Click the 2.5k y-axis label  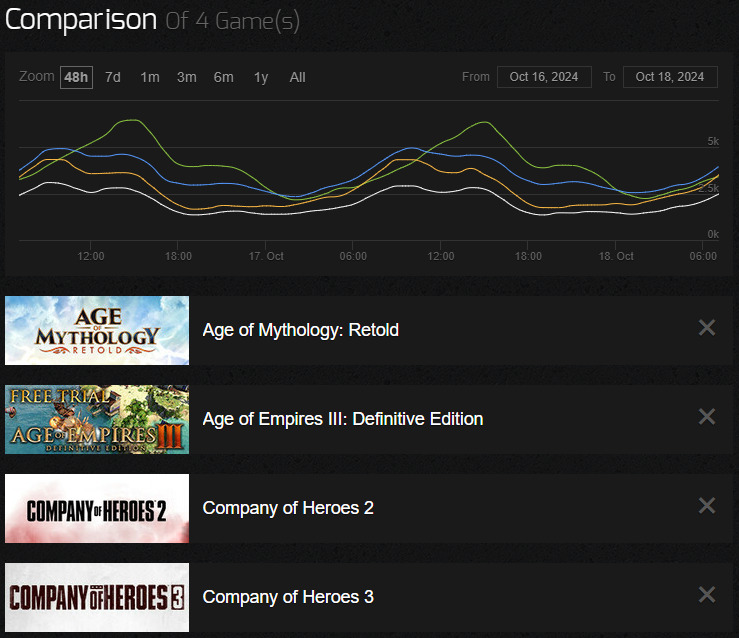click(709, 188)
